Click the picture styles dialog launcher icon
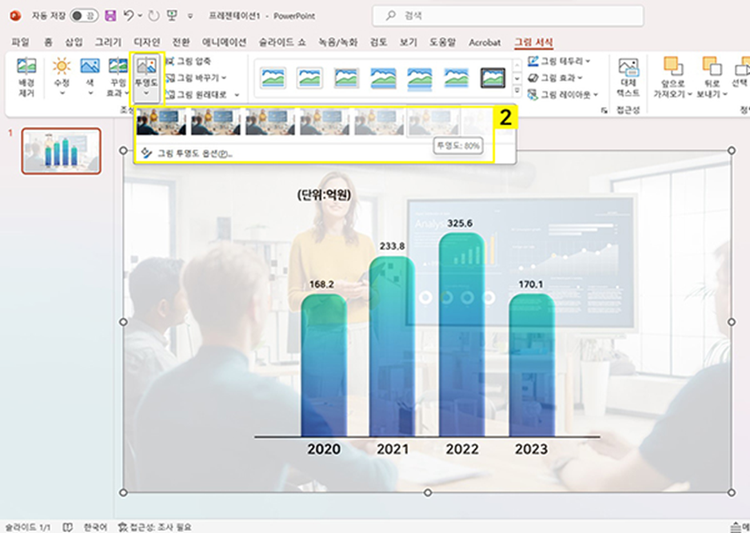750x533 pixels. [x=604, y=111]
